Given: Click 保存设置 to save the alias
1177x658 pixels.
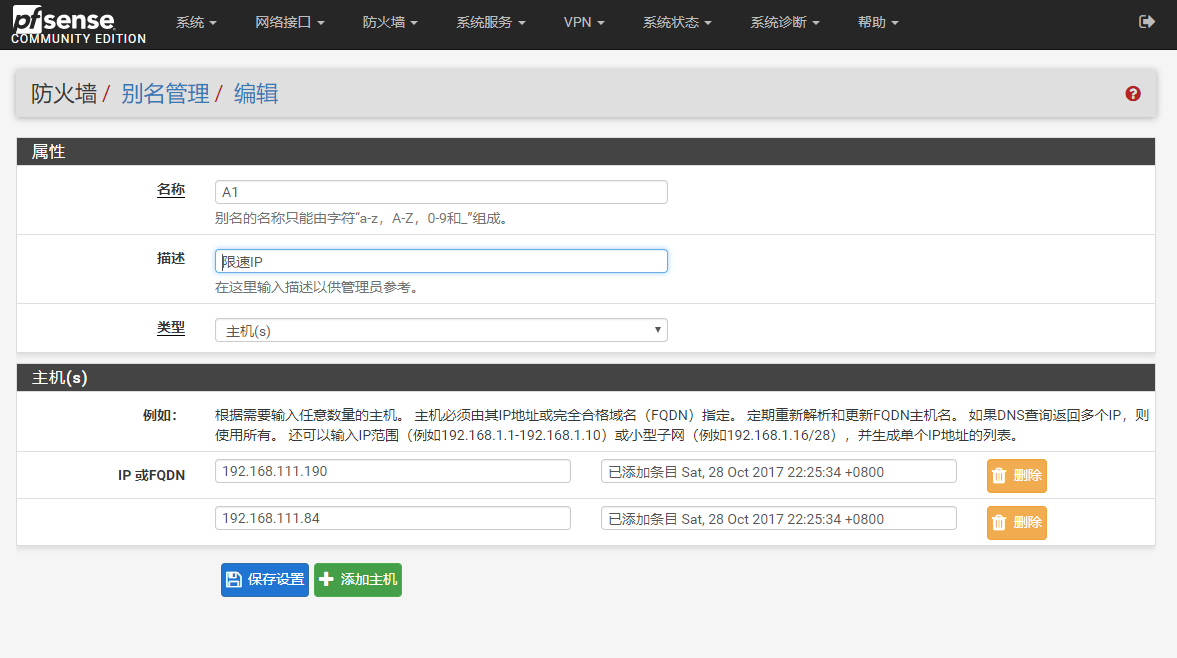Looking at the screenshot, I should (x=265, y=580).
